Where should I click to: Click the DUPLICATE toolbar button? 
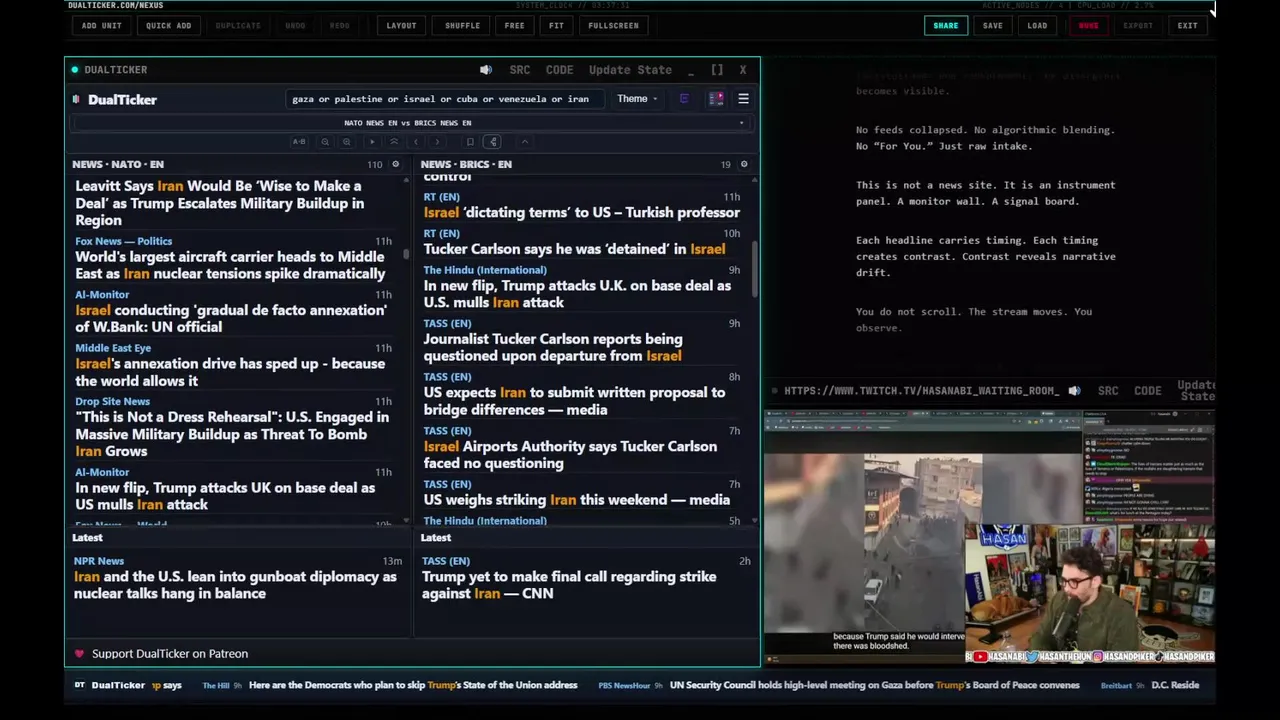coord(238,26)
